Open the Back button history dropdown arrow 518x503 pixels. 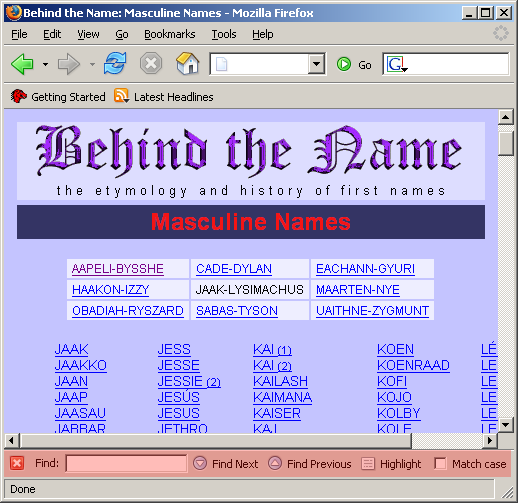point(45,64)
